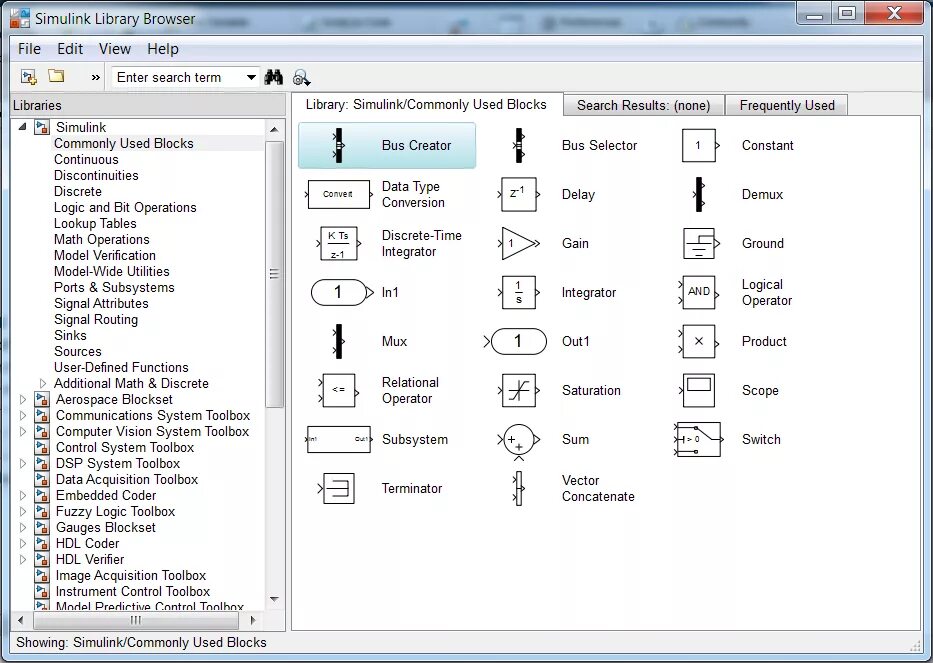933x663 pixels.
Task: Expand the DSP System Toolbox node
Action: [23, 464]
